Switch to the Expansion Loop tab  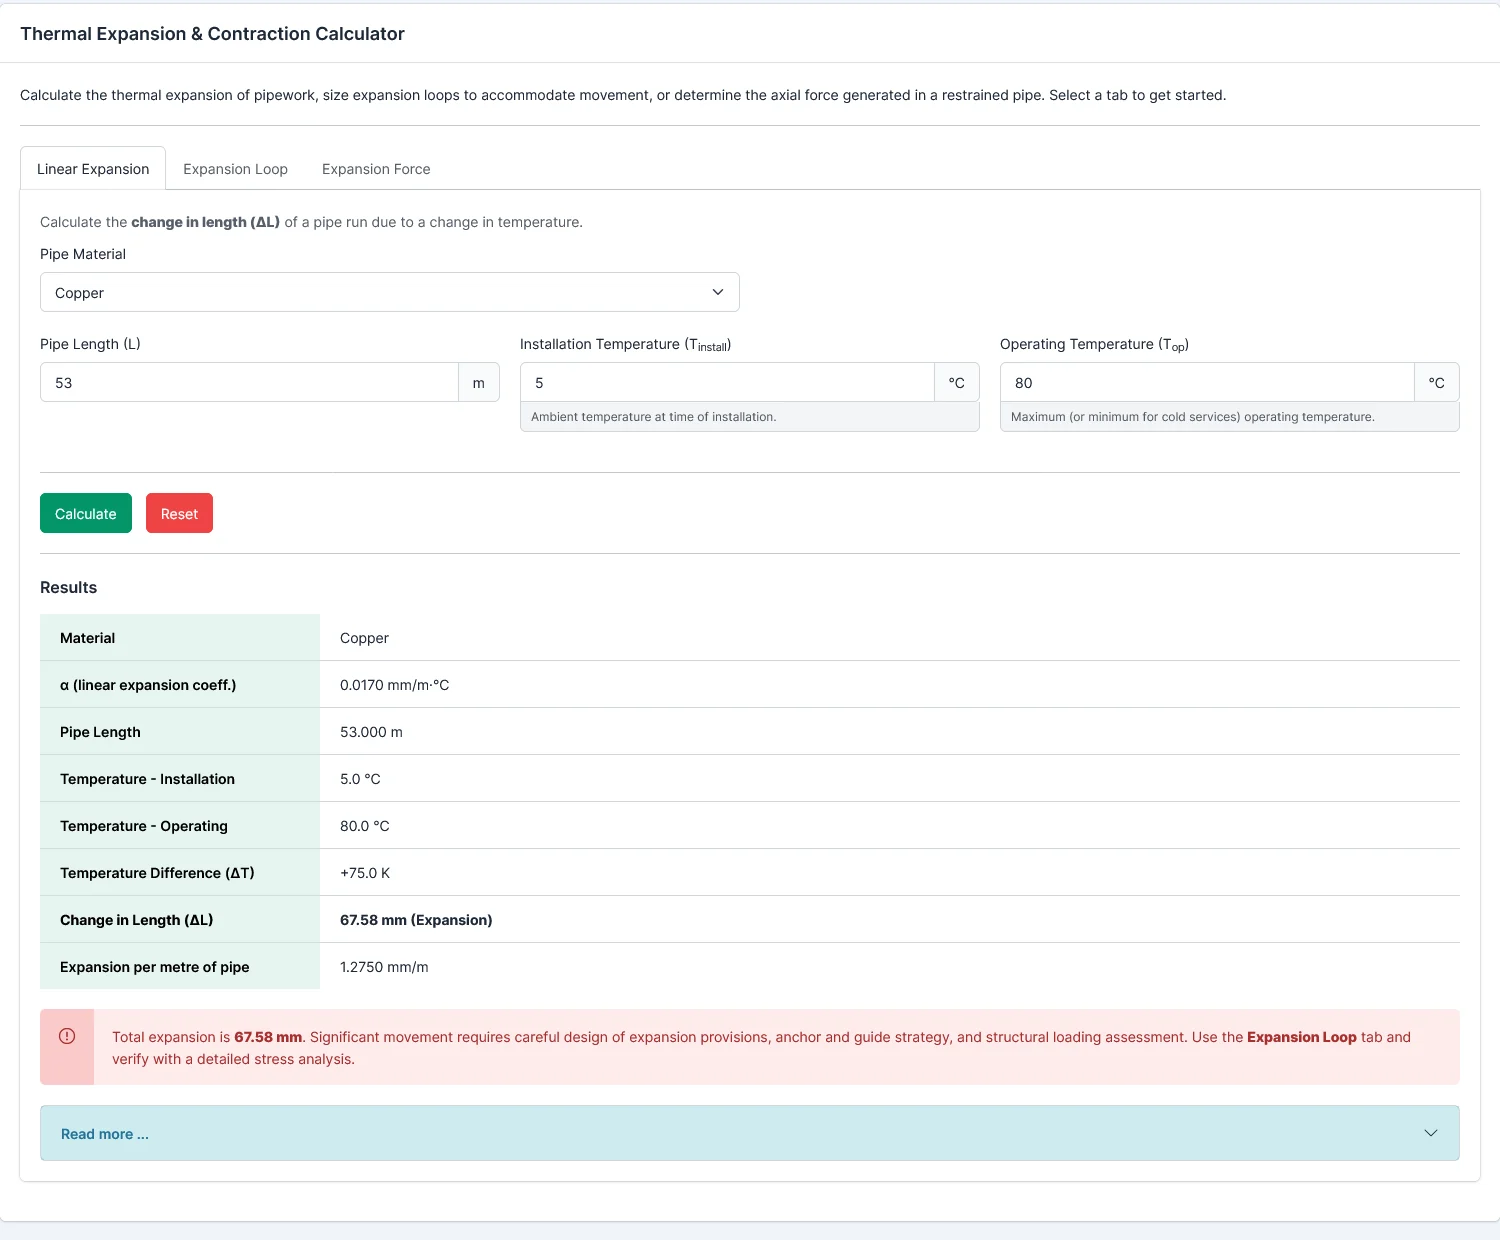tap(235, 169)
